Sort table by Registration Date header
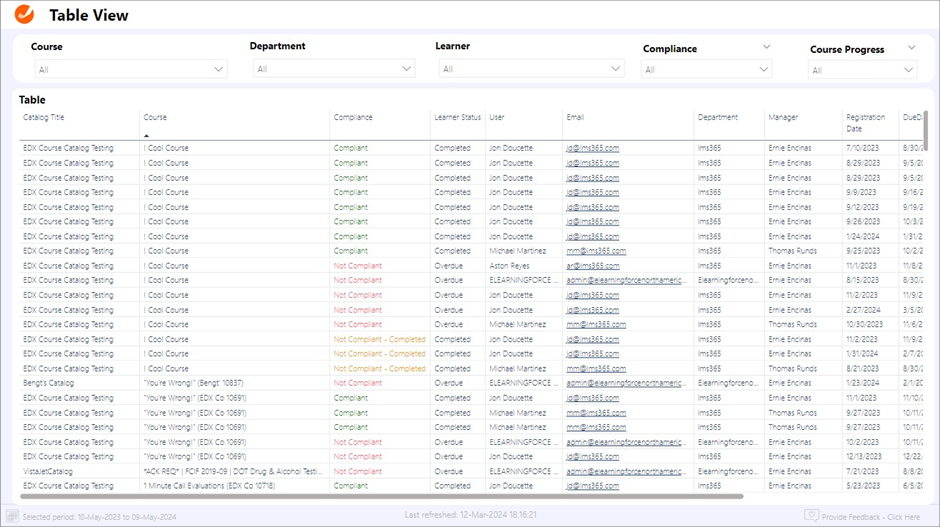This screenshot has height=527, width=940. pyautogui.click(x=865, y=122)
